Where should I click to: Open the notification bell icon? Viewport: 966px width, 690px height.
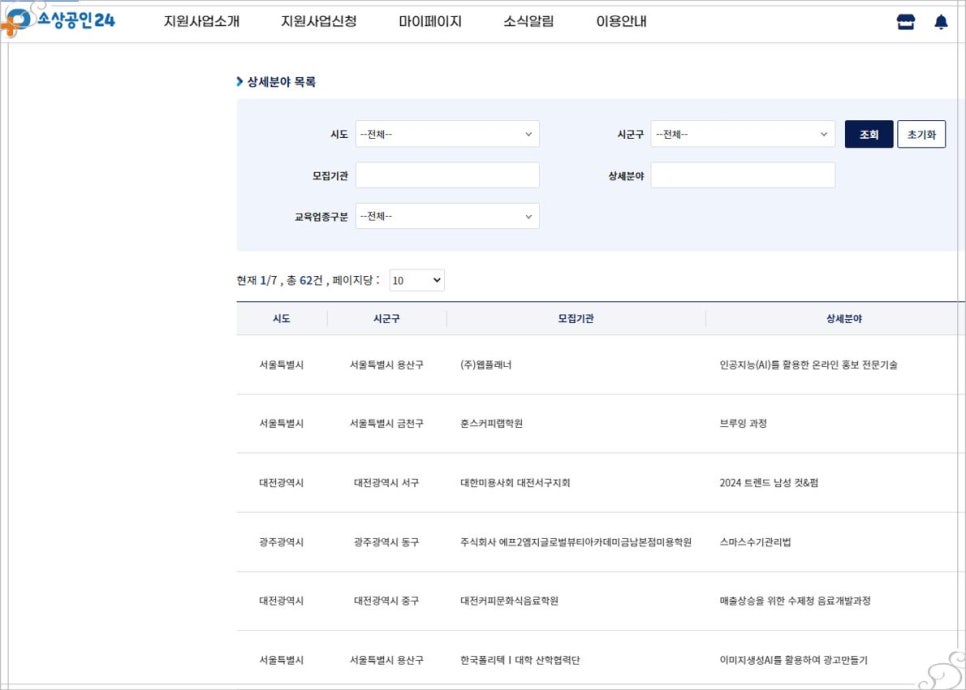pos(941,22)
